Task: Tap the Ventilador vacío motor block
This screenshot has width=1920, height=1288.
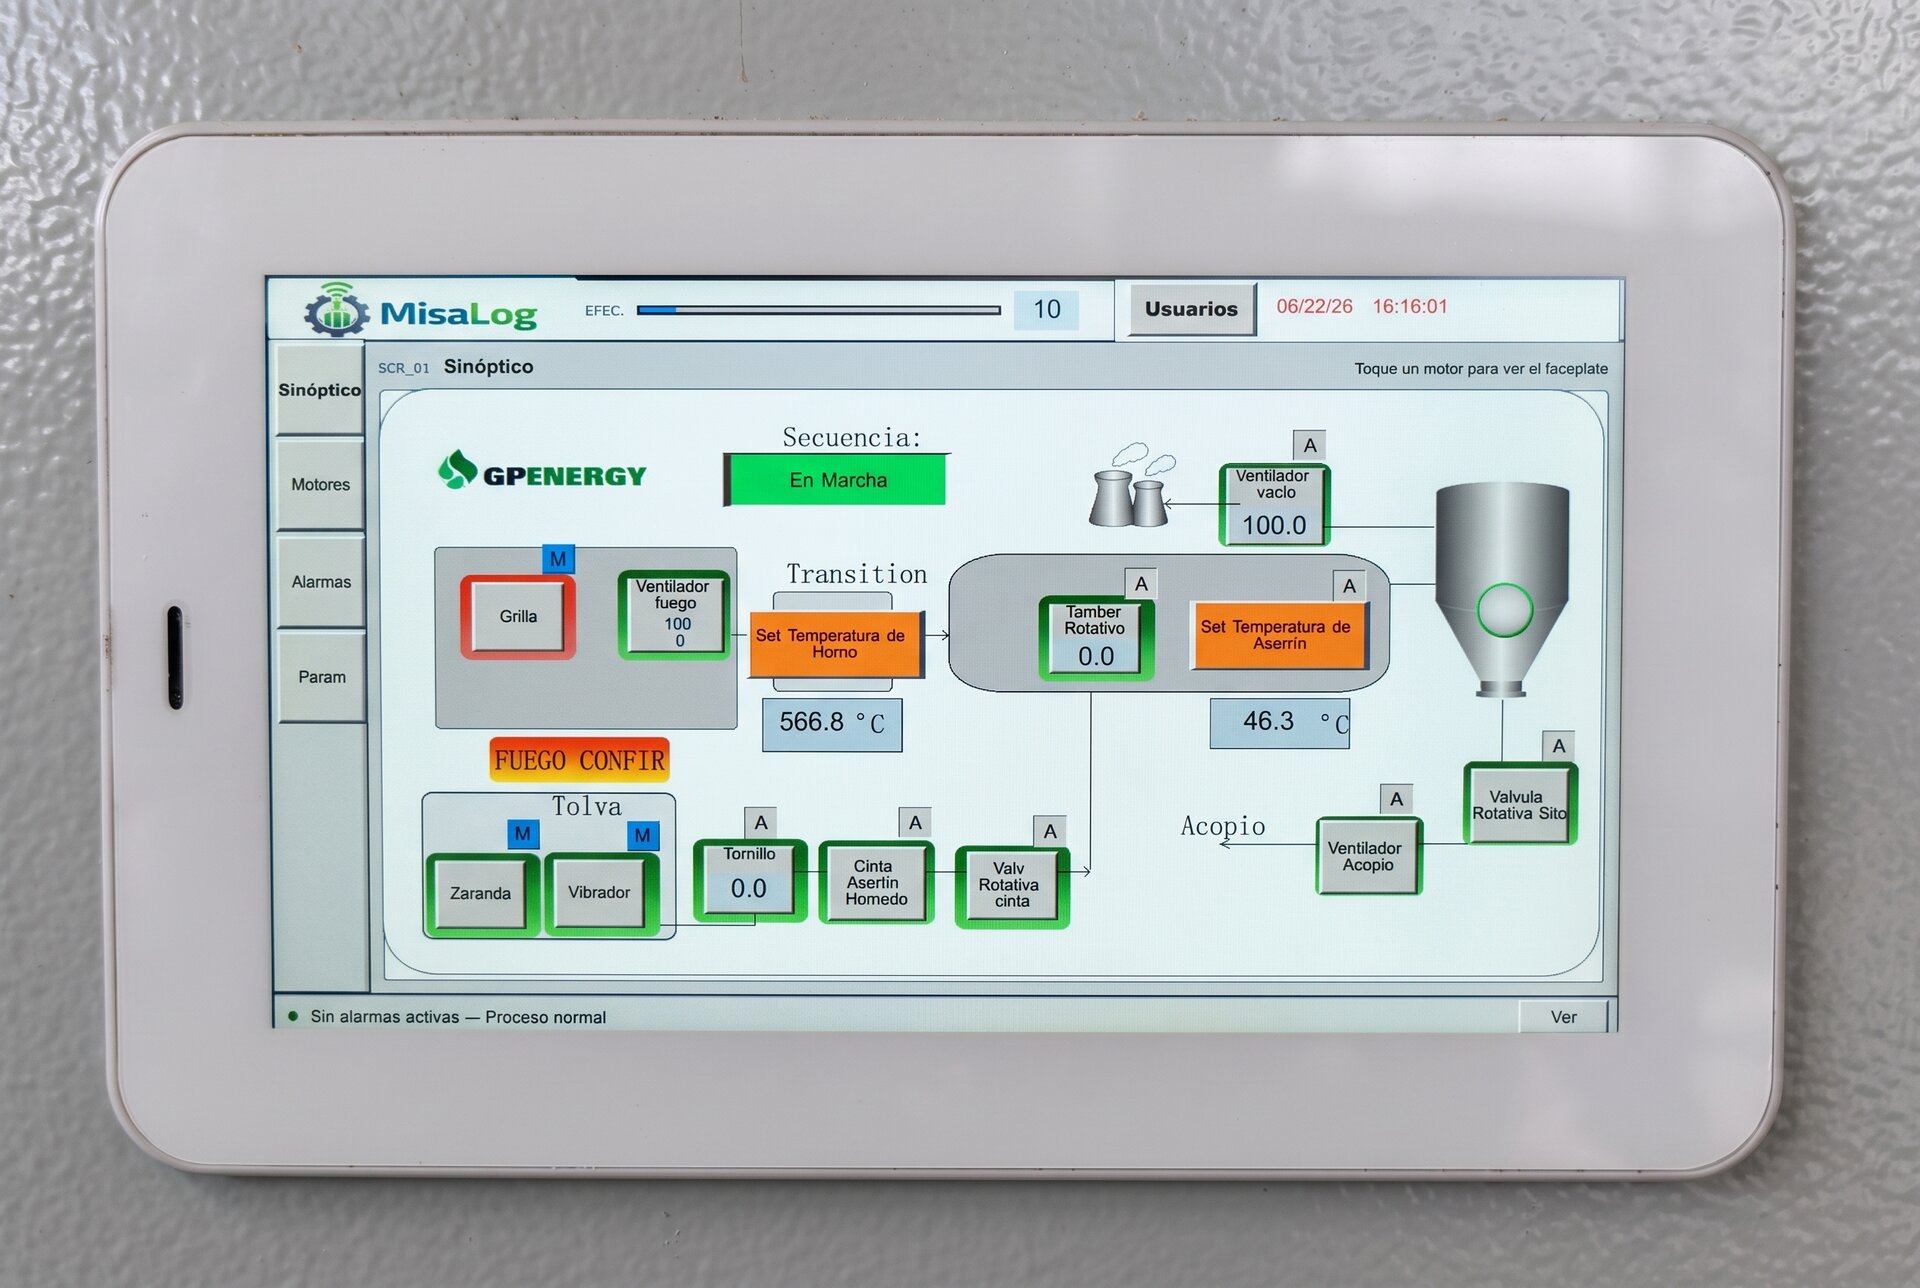Action: [1274, 504]
